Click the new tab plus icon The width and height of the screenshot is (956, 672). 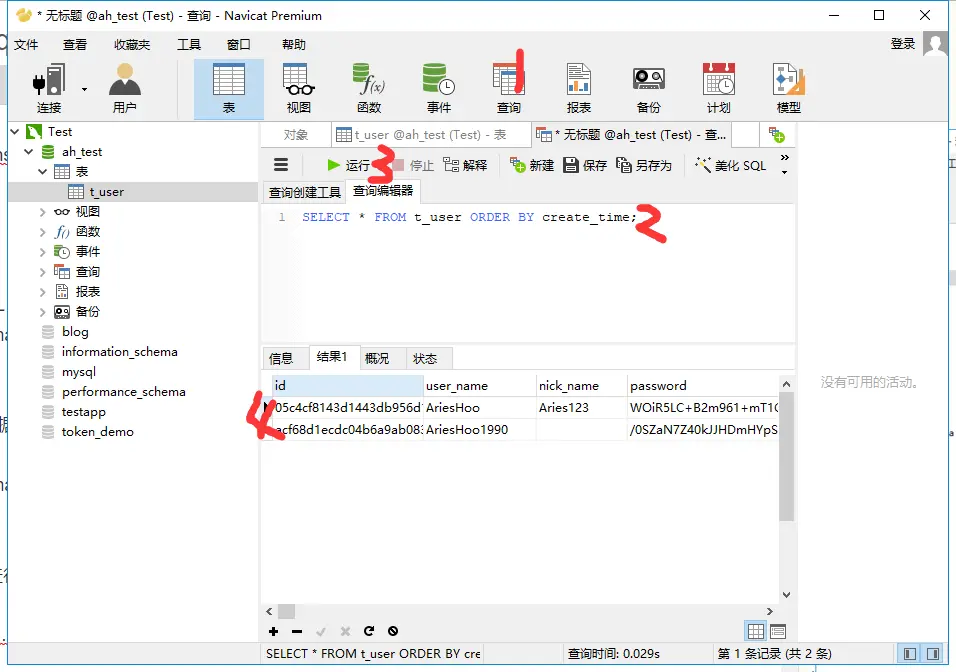[777, 135]
